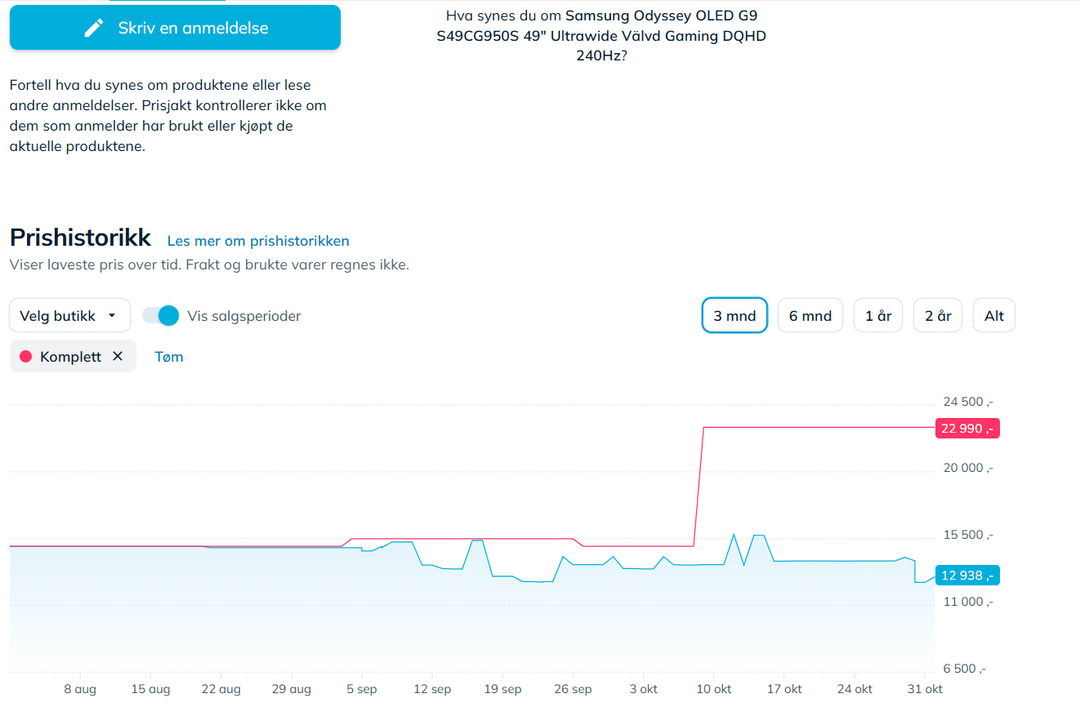Click the Prishistorikk heading

click(80, 238)
